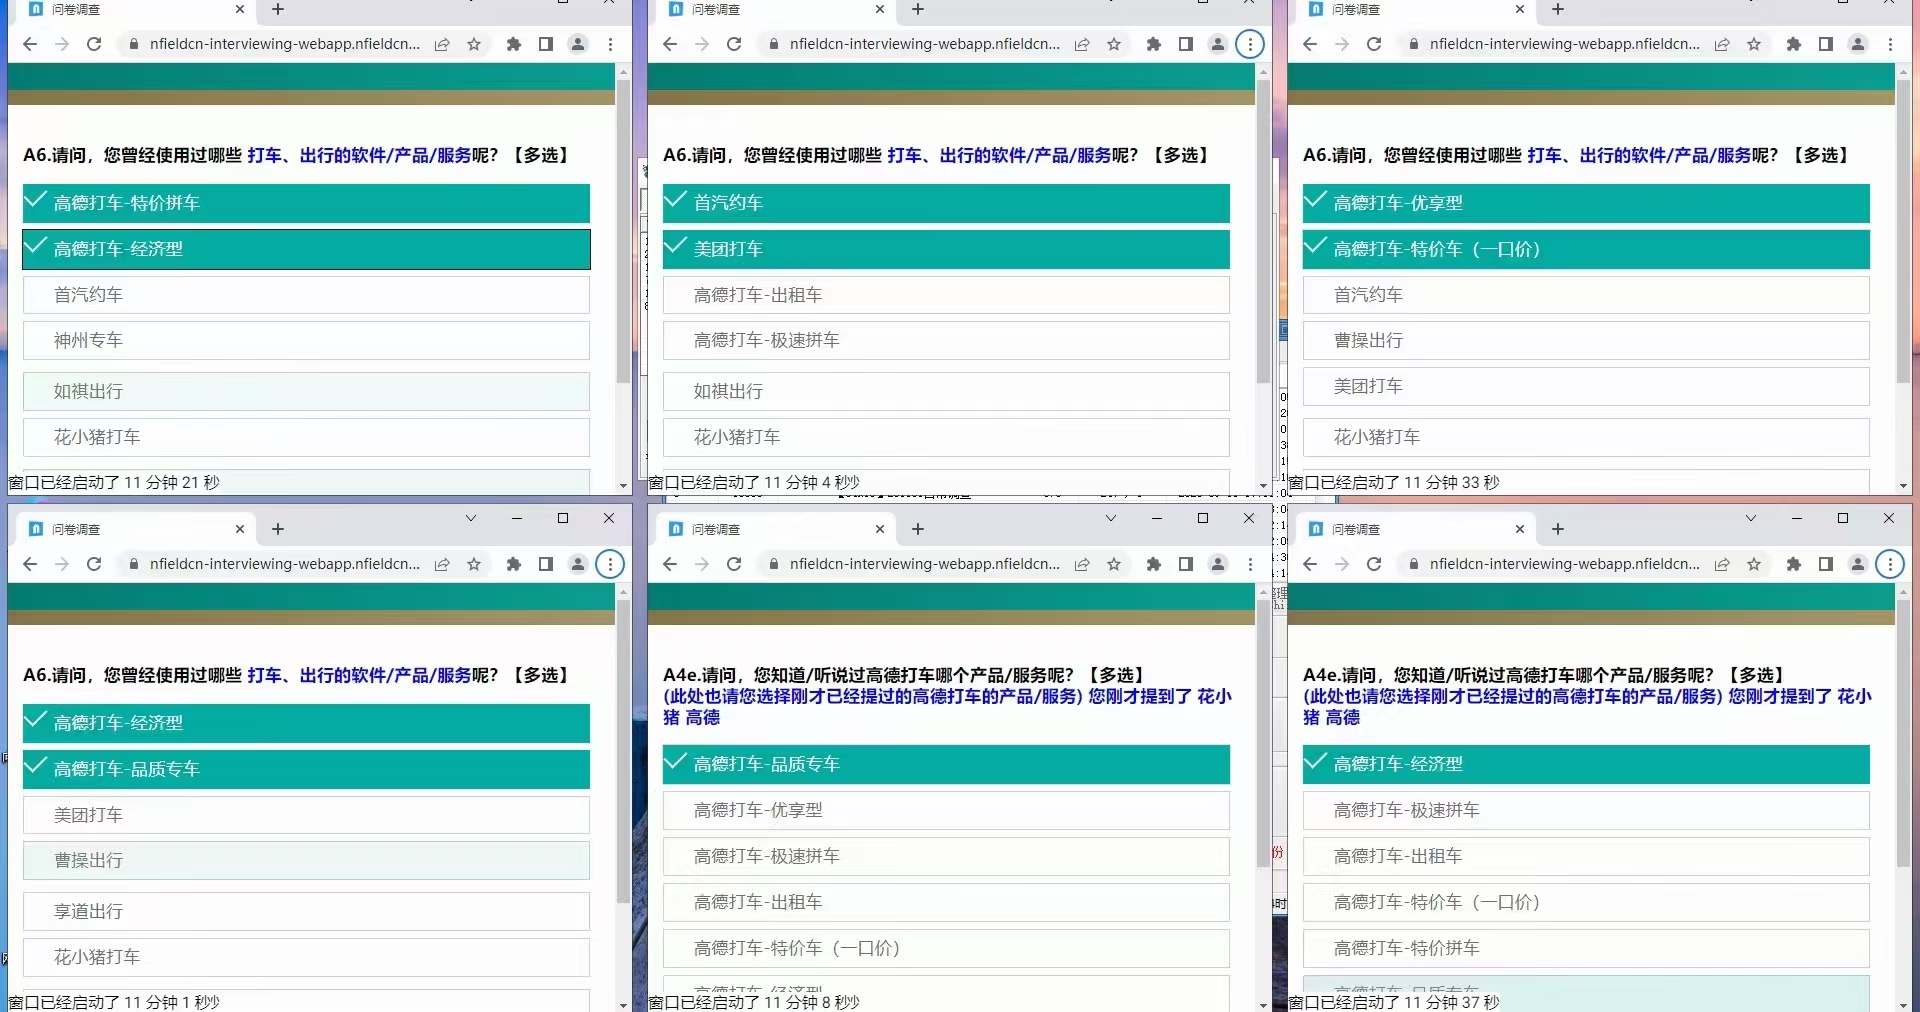Bookmark page with star in top-right window

(1754, 44)
